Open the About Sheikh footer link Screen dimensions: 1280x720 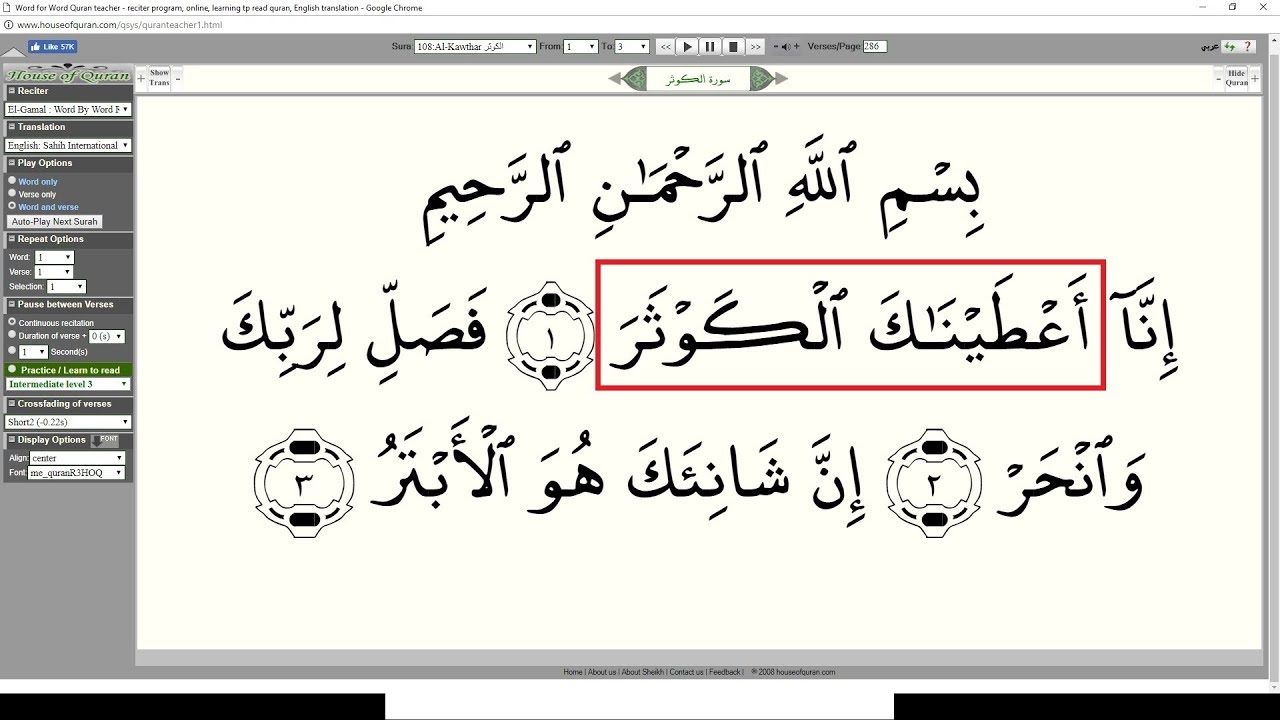pos(643,672)
